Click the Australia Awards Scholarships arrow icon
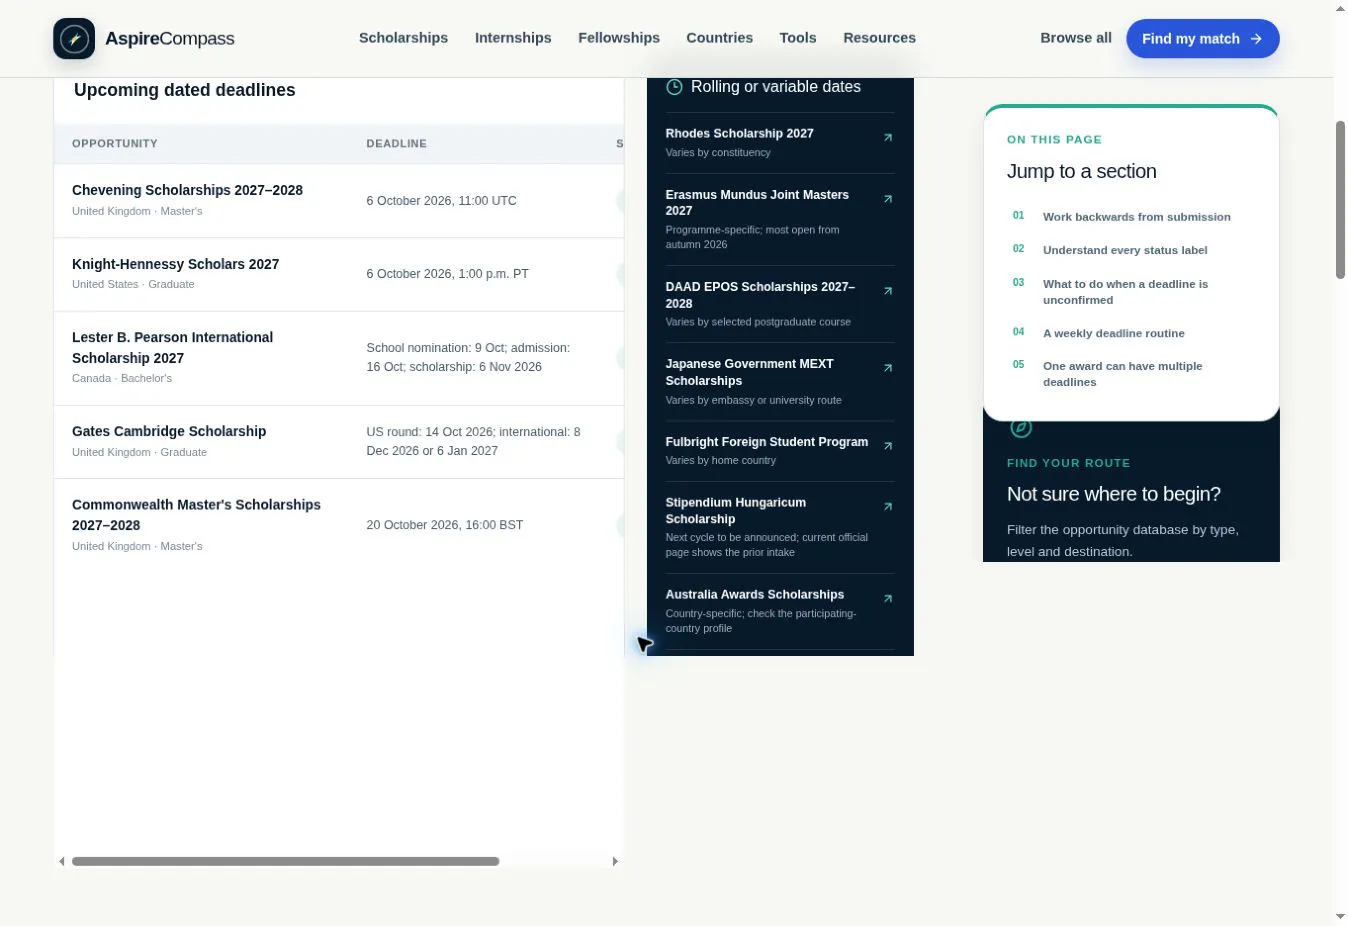Screen dimensions: 1348x926 (x=888, y=599)
